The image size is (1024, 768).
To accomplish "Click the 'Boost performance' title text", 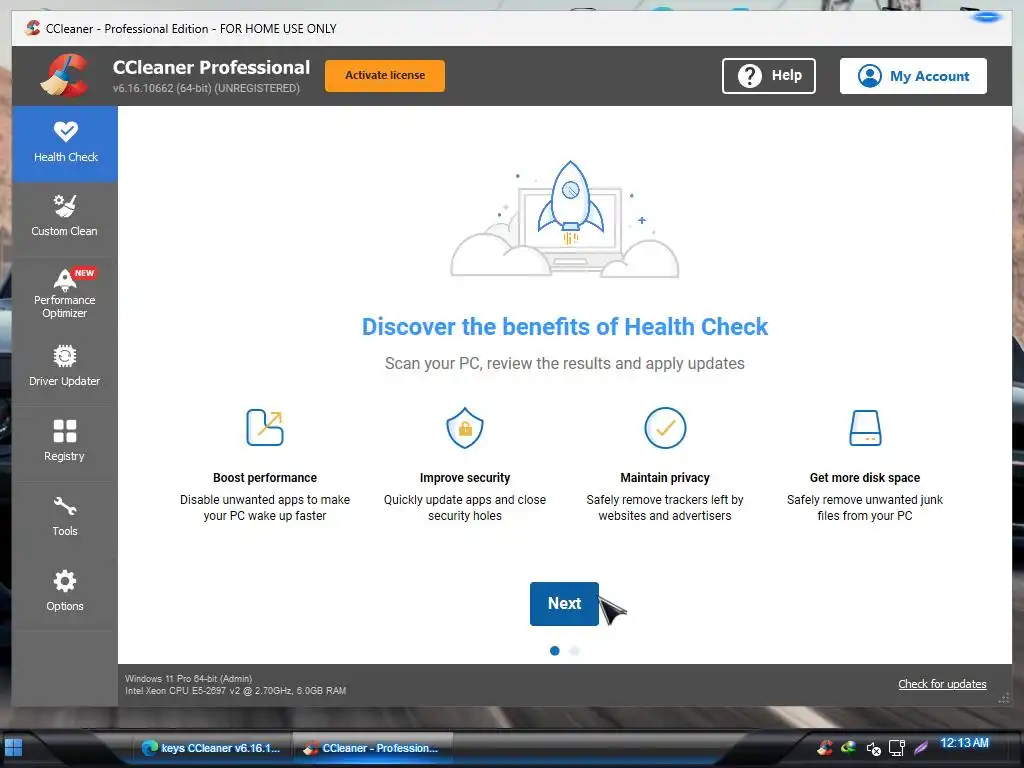I will [264, 477].
